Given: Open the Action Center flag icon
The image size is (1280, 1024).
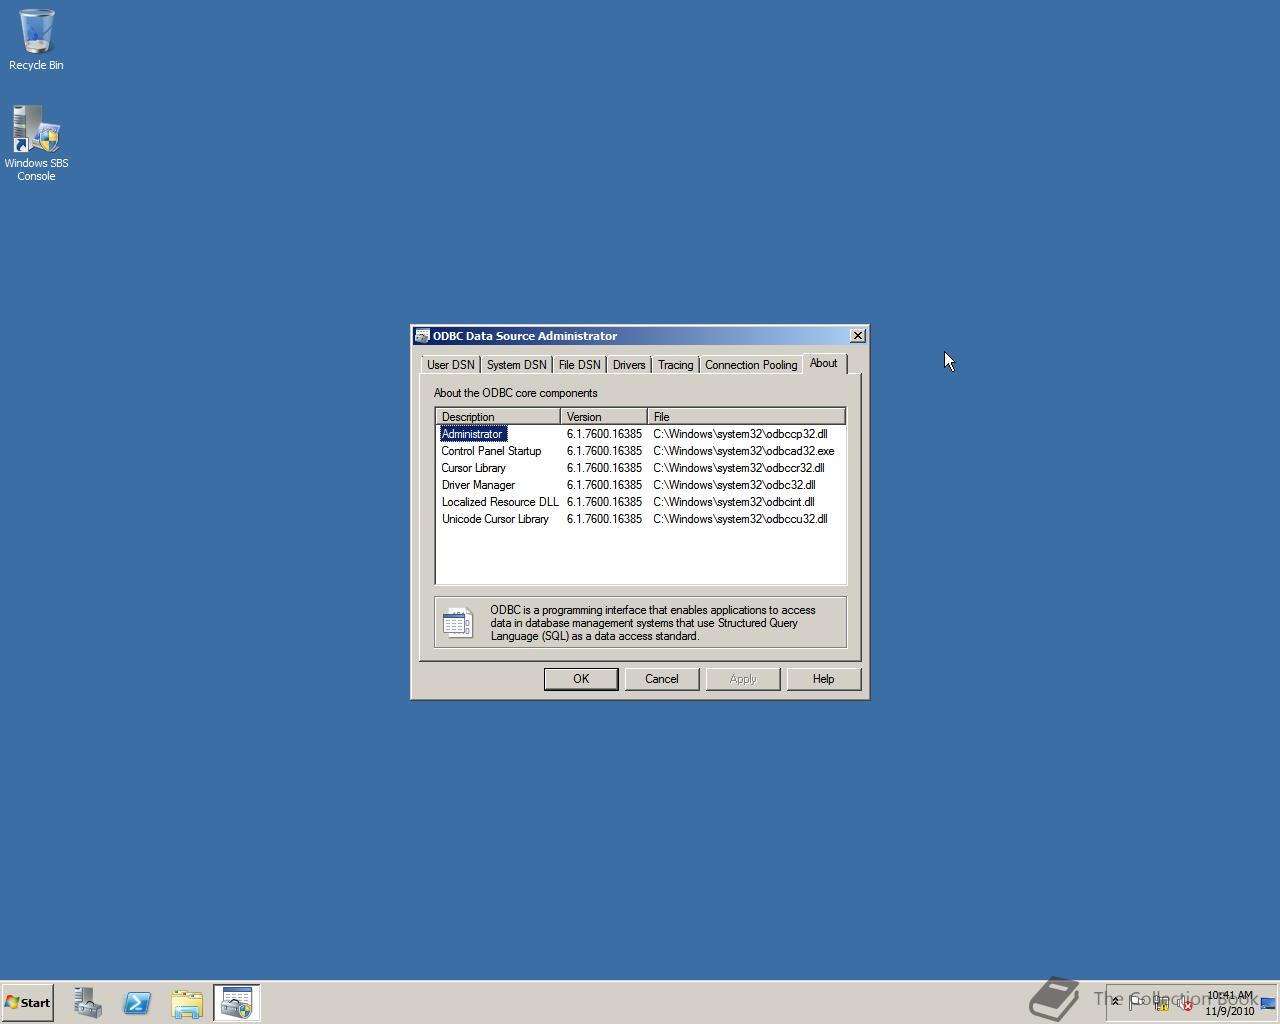Looking at the screenshot, I should pyautogui.click(x=1137, y=1003).
